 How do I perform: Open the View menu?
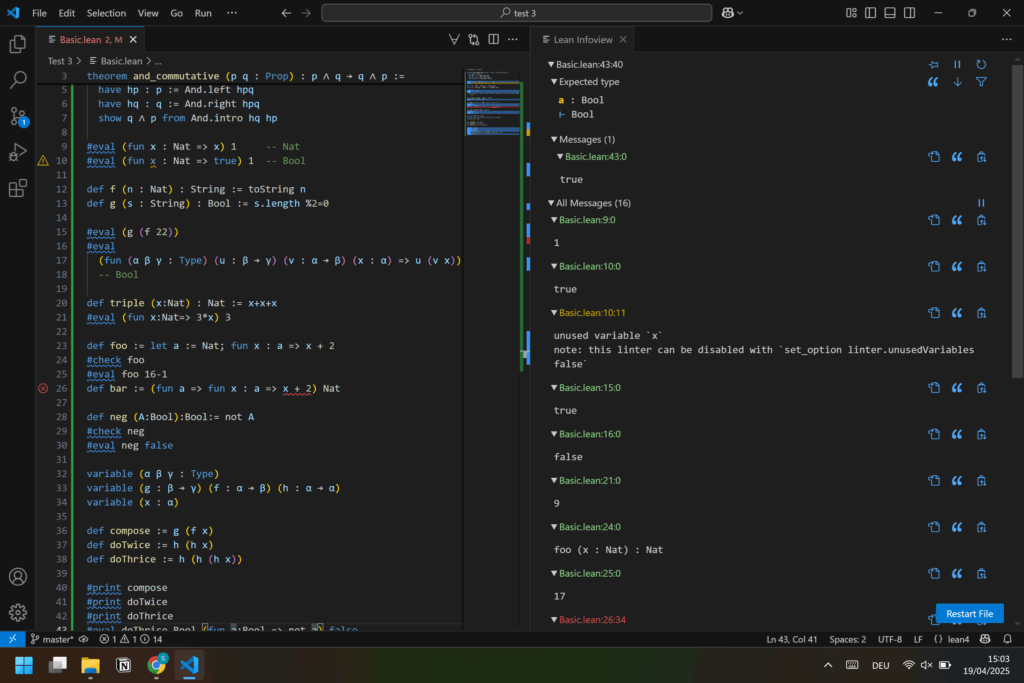(148, 13)
